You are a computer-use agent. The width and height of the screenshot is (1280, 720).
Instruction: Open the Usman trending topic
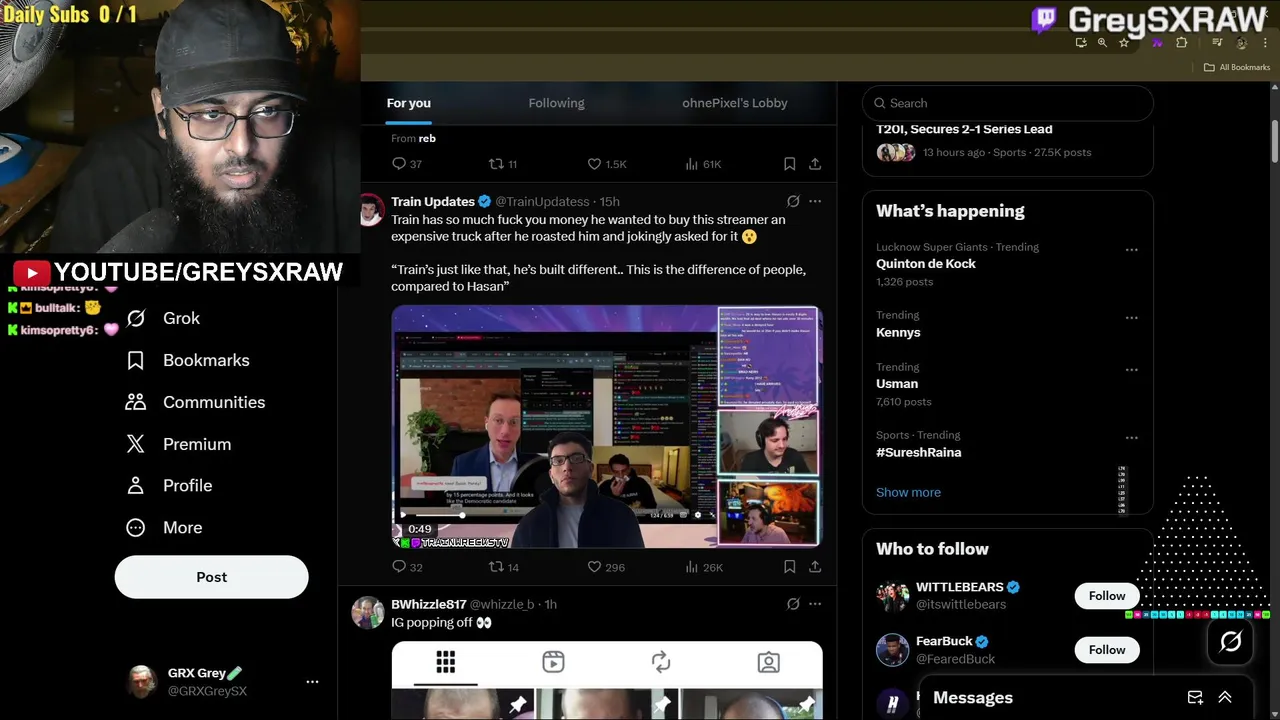click(x=897, y=383)
